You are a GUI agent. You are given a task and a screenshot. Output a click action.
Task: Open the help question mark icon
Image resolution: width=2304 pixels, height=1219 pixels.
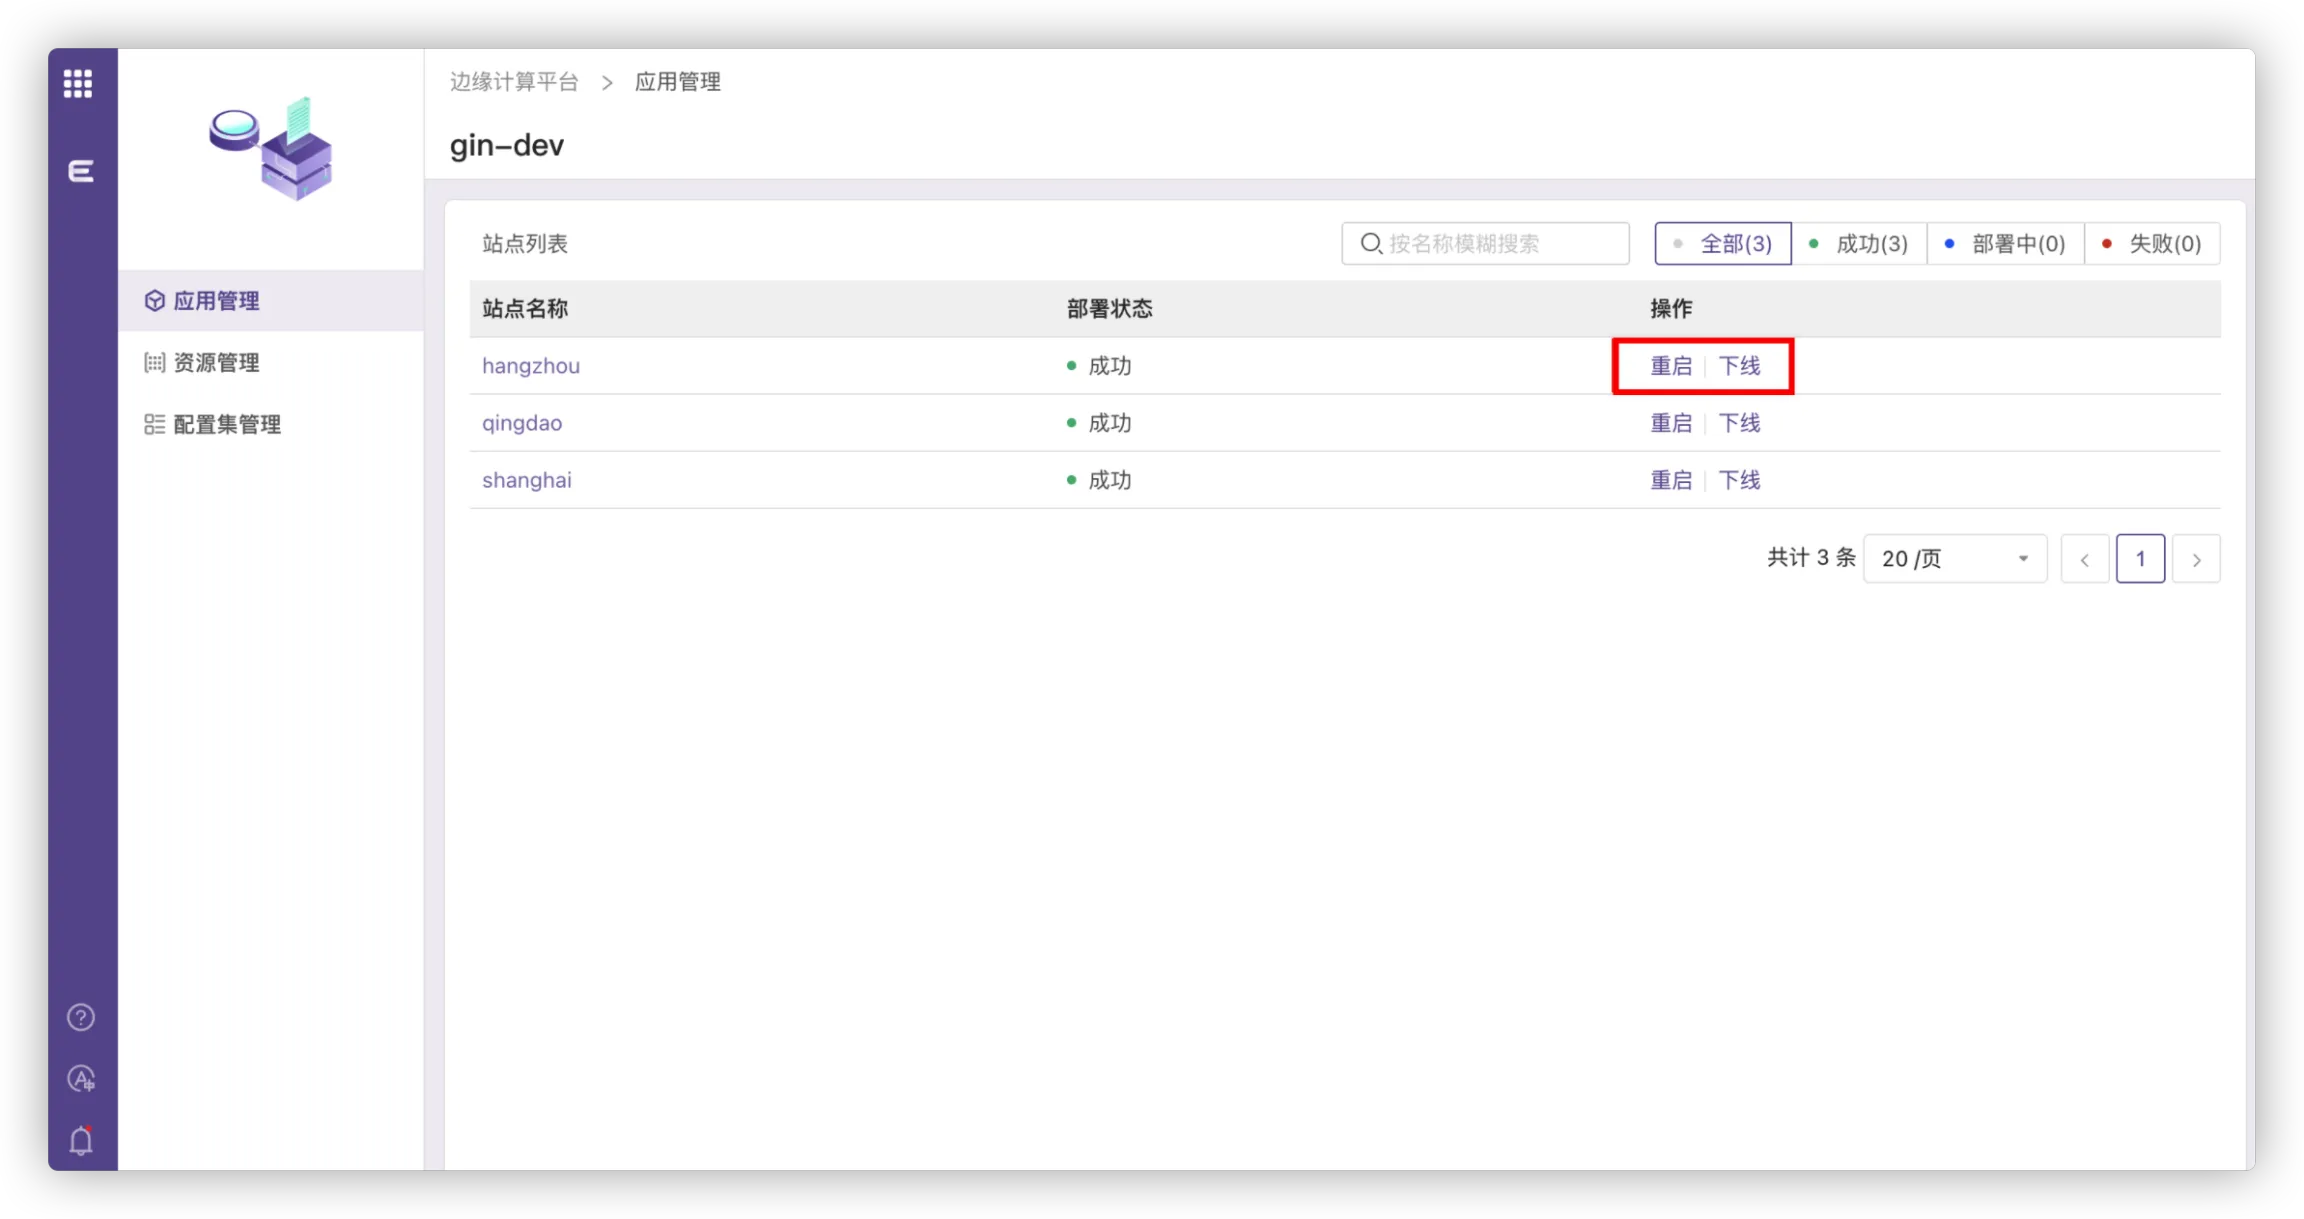point(81,1017)
